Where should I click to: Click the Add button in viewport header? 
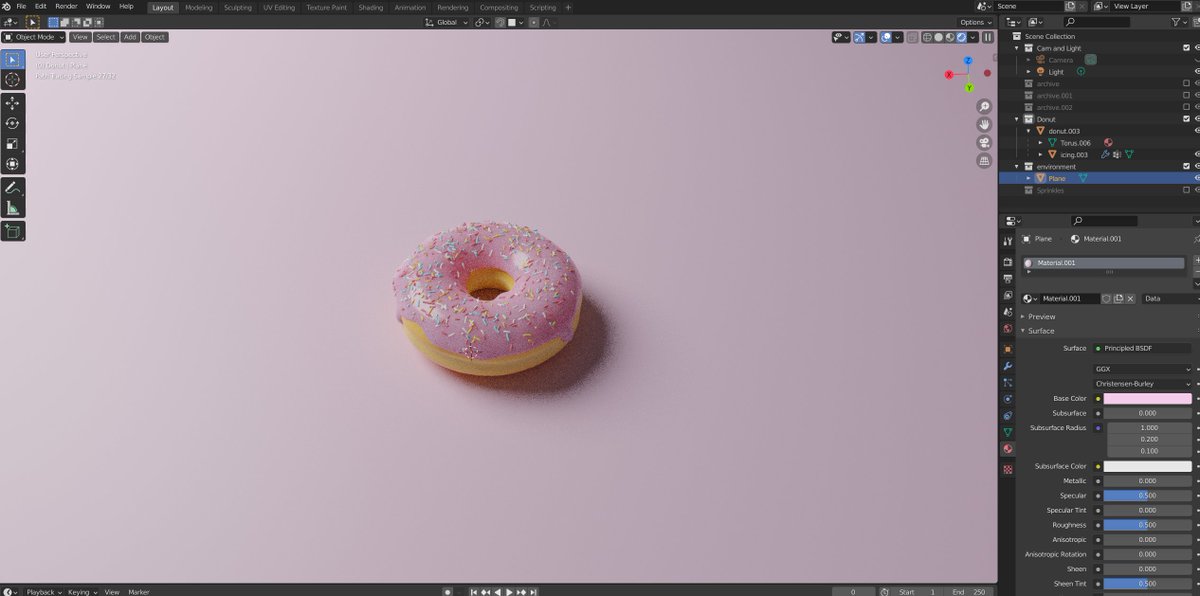pyautogui.click(x=130, y=37)
